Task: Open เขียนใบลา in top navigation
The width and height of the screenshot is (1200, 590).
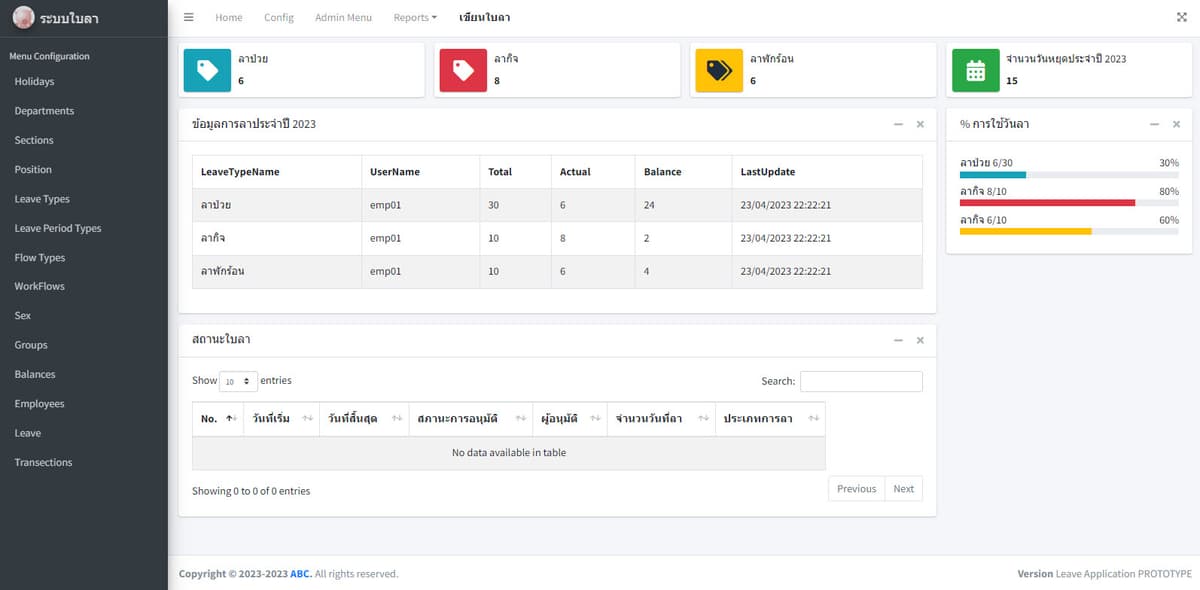Action: (485, 18)
